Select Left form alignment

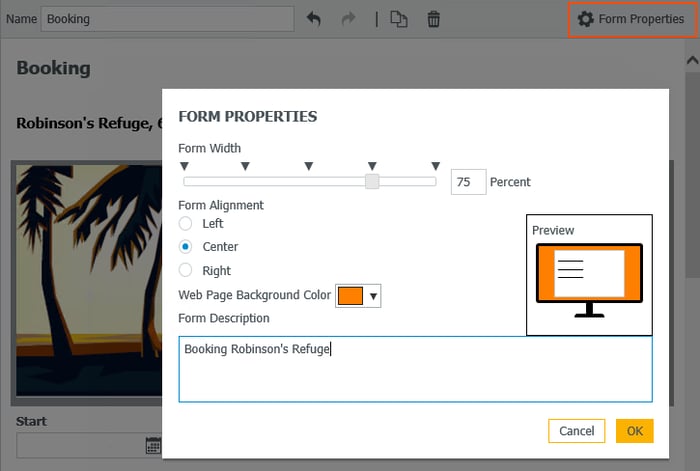click(185, 223)
